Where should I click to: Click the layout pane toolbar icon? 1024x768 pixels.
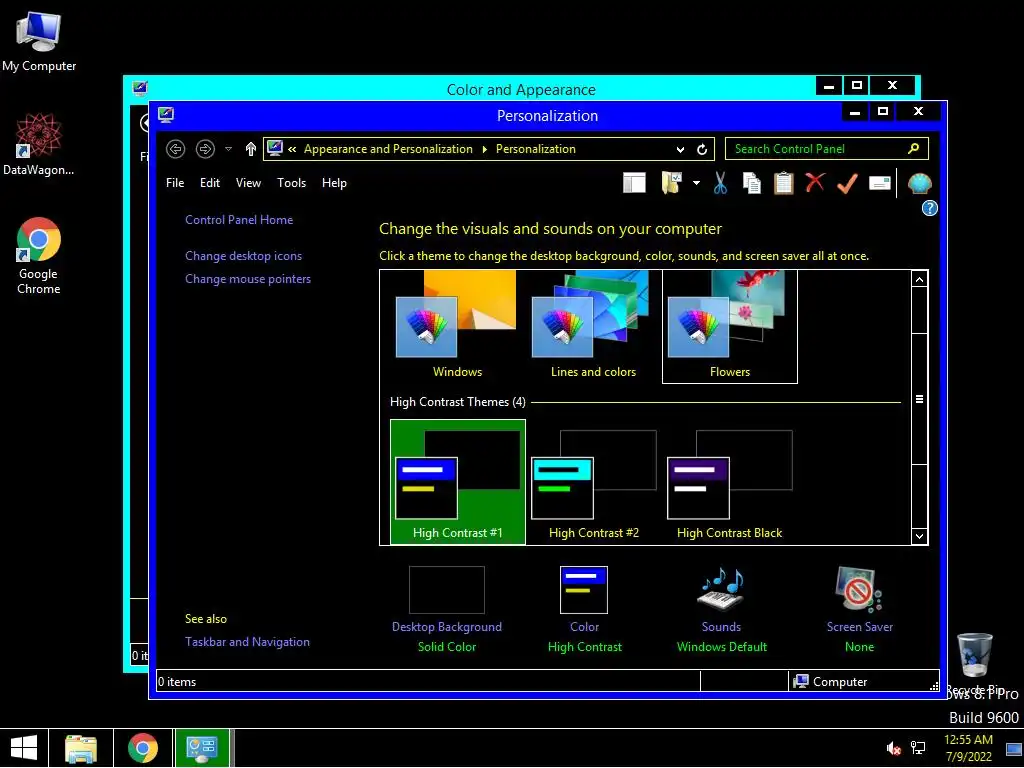tap(634, 183)
